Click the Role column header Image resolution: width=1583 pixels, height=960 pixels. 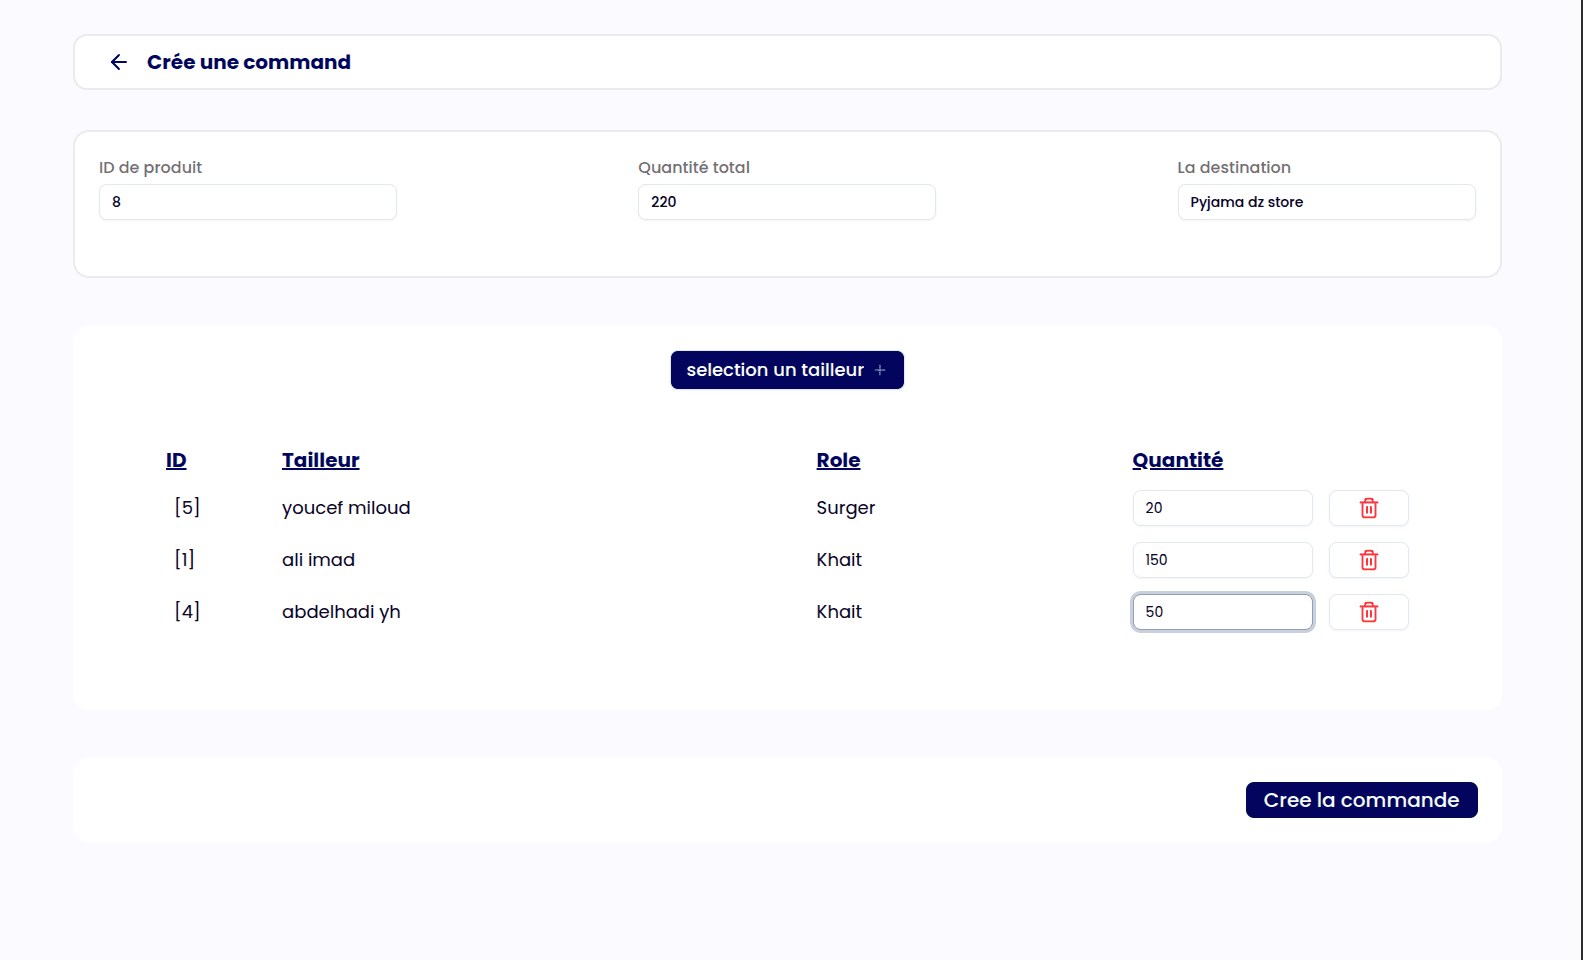(838, 460)
